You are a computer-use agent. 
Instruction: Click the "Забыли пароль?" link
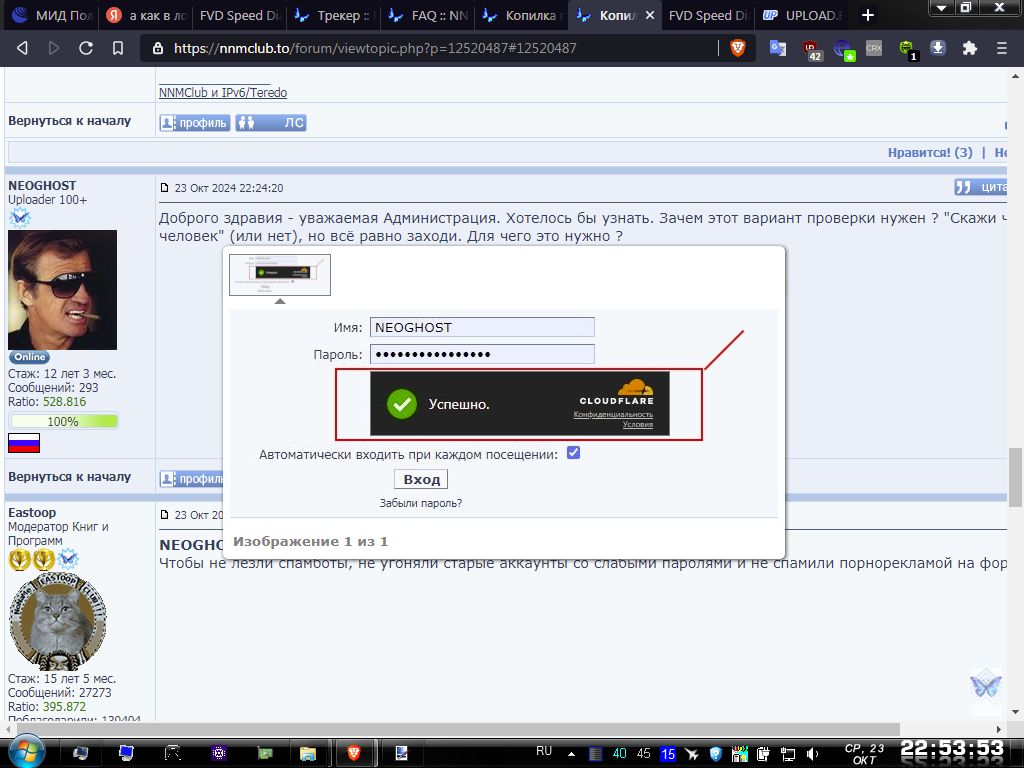click(420, 503)
